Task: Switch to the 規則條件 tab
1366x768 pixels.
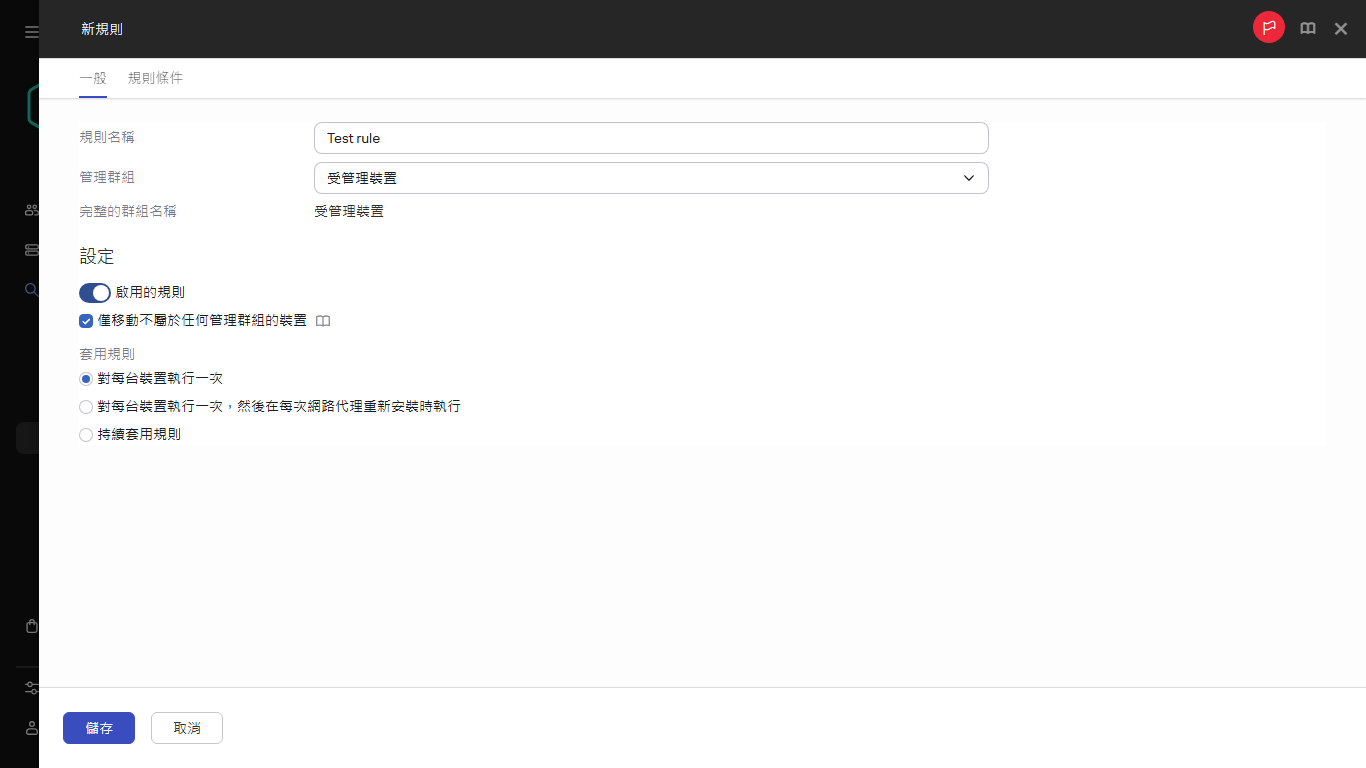Action: click(x=155, y=77)
